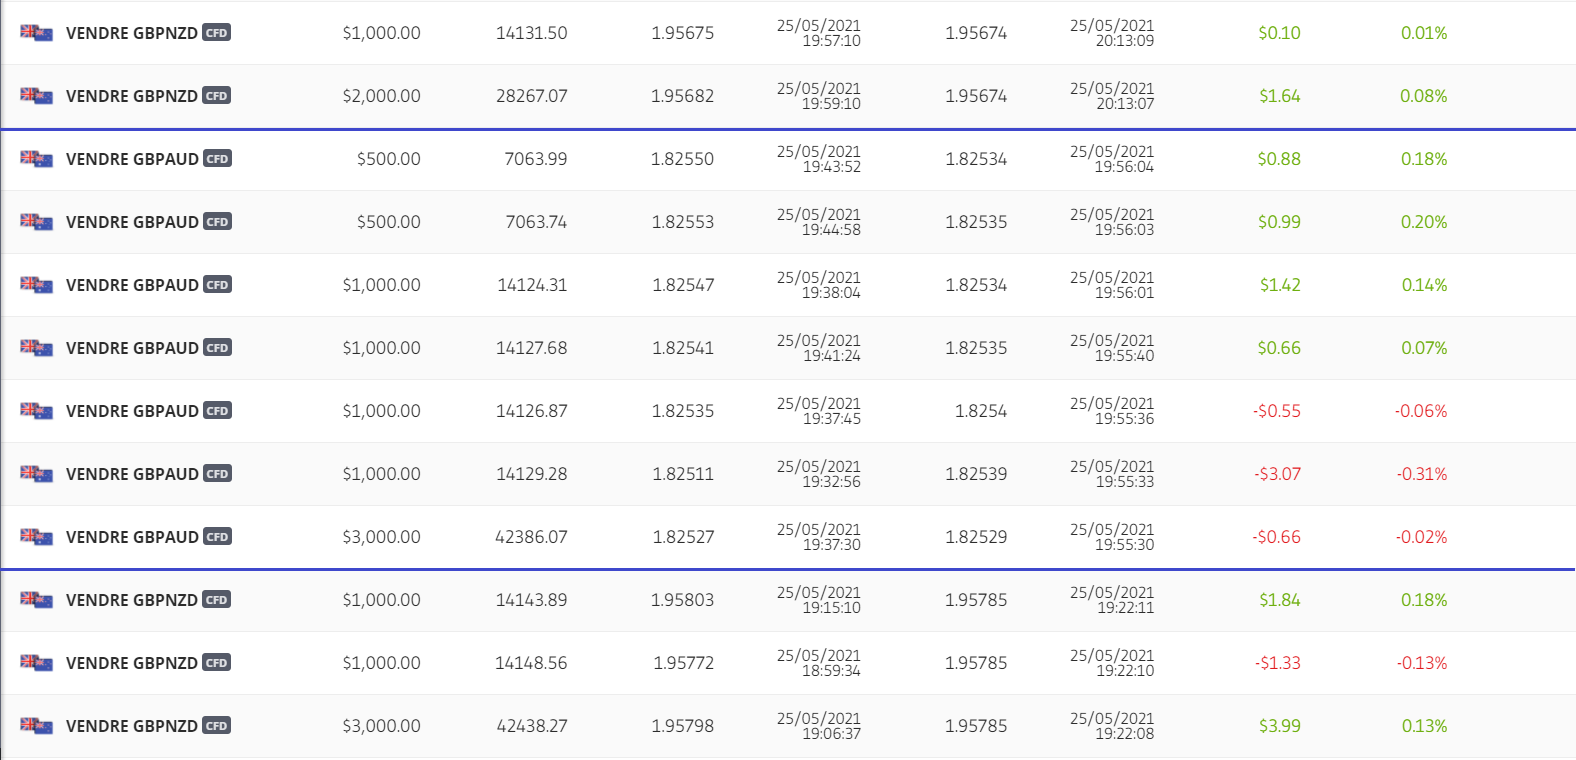
Task: Click the $1.64 profit value
Action: click(x=1279, y=96)
